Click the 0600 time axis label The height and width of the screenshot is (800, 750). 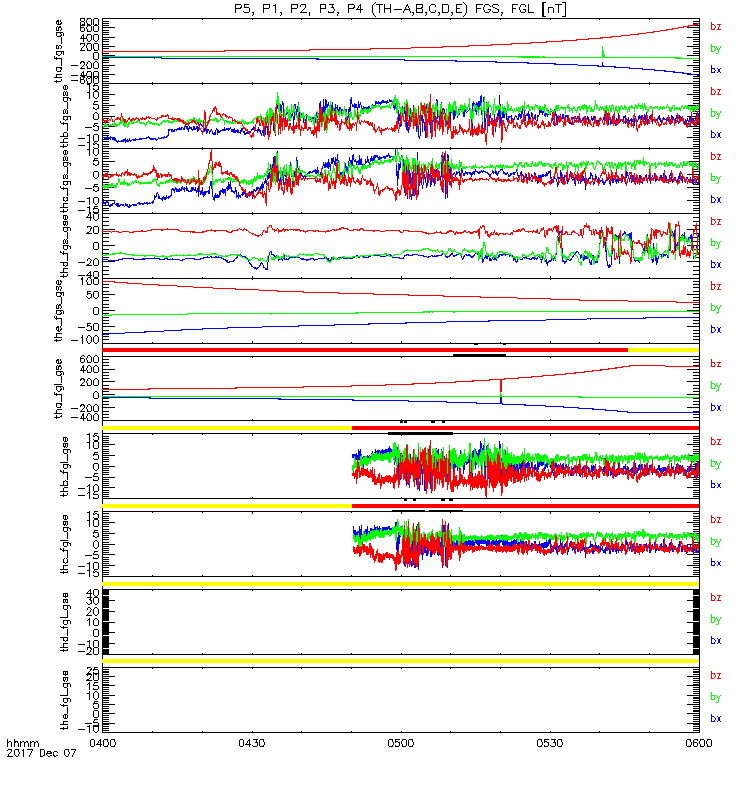point(699,743)
